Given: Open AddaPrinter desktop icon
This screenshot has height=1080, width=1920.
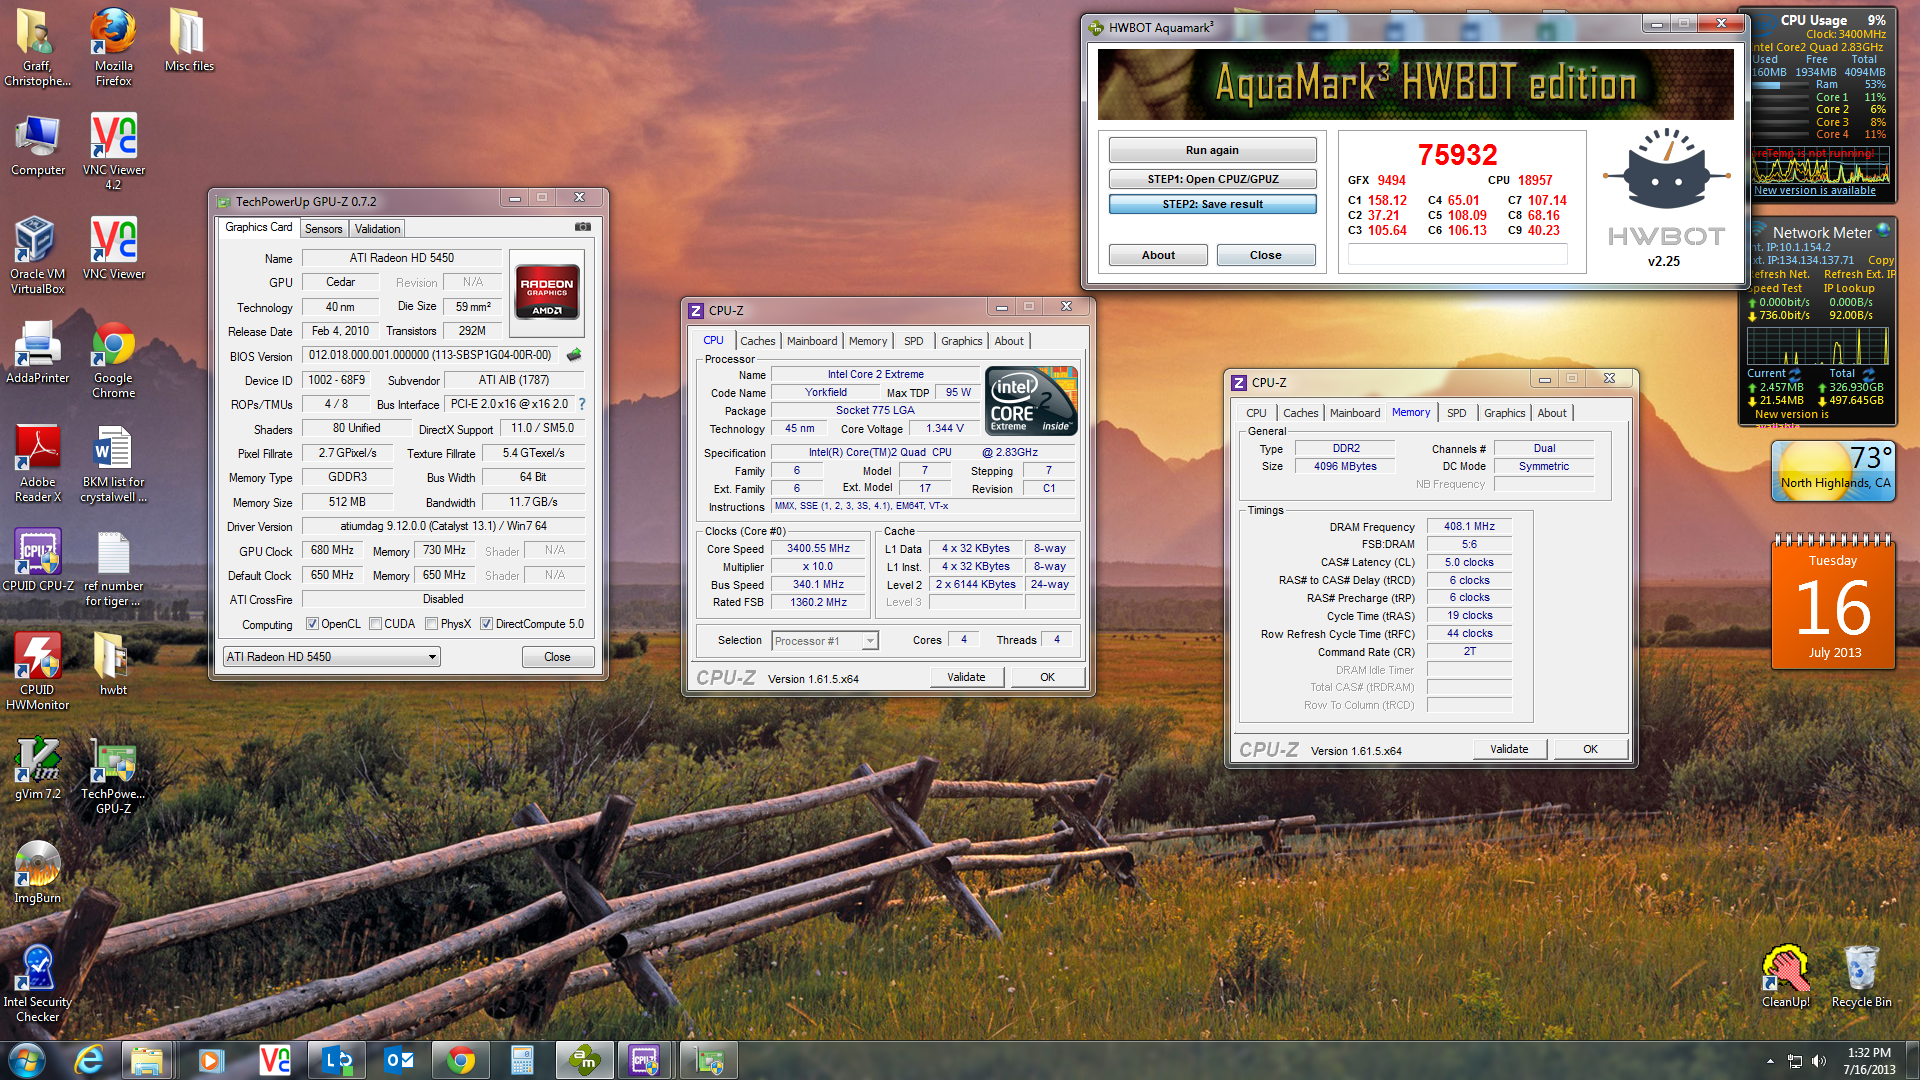Looking at the screenshot, I should 38,353.
